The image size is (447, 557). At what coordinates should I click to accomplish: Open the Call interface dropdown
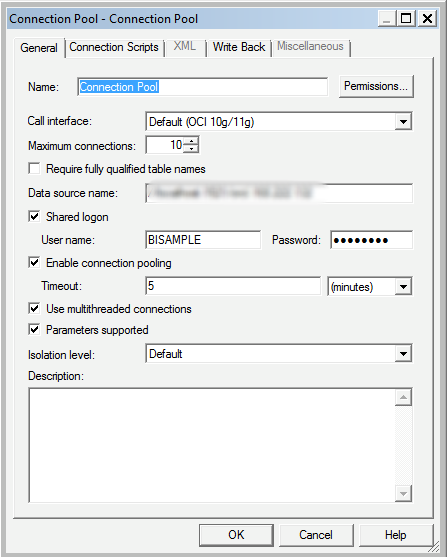403,122
